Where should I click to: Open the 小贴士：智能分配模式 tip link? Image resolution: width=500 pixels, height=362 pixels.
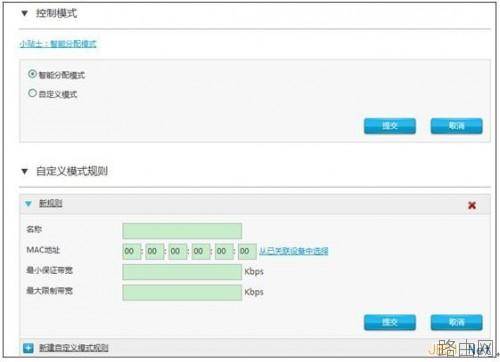58,44
